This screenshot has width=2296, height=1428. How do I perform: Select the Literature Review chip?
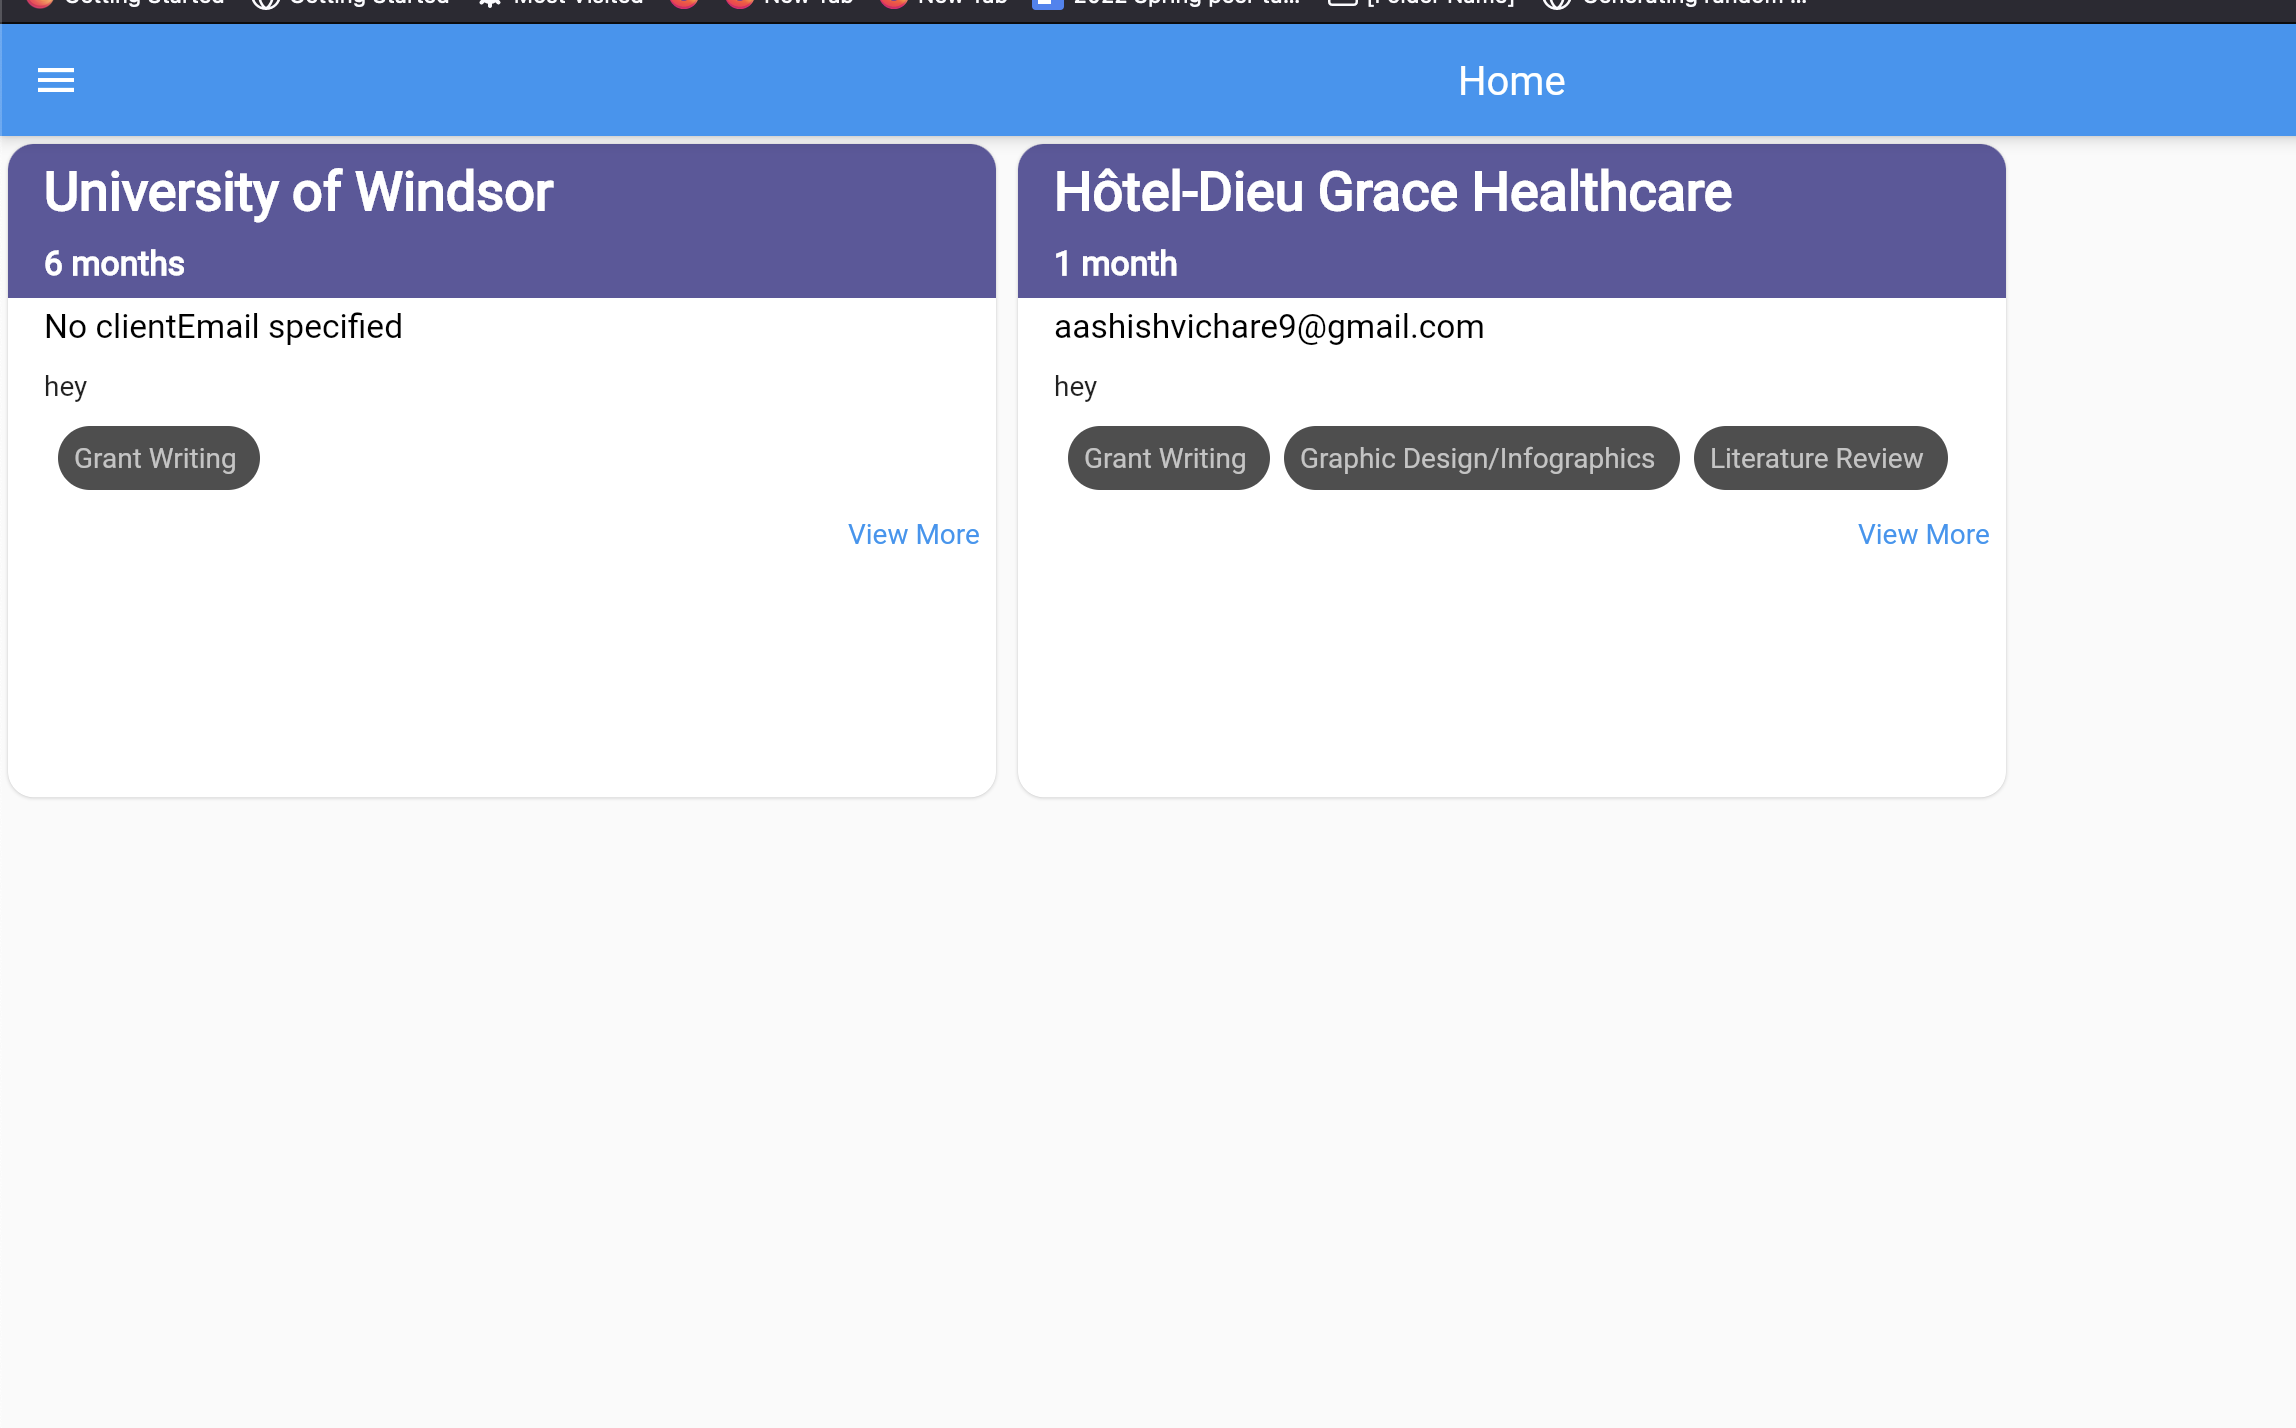click(1819, 458)
